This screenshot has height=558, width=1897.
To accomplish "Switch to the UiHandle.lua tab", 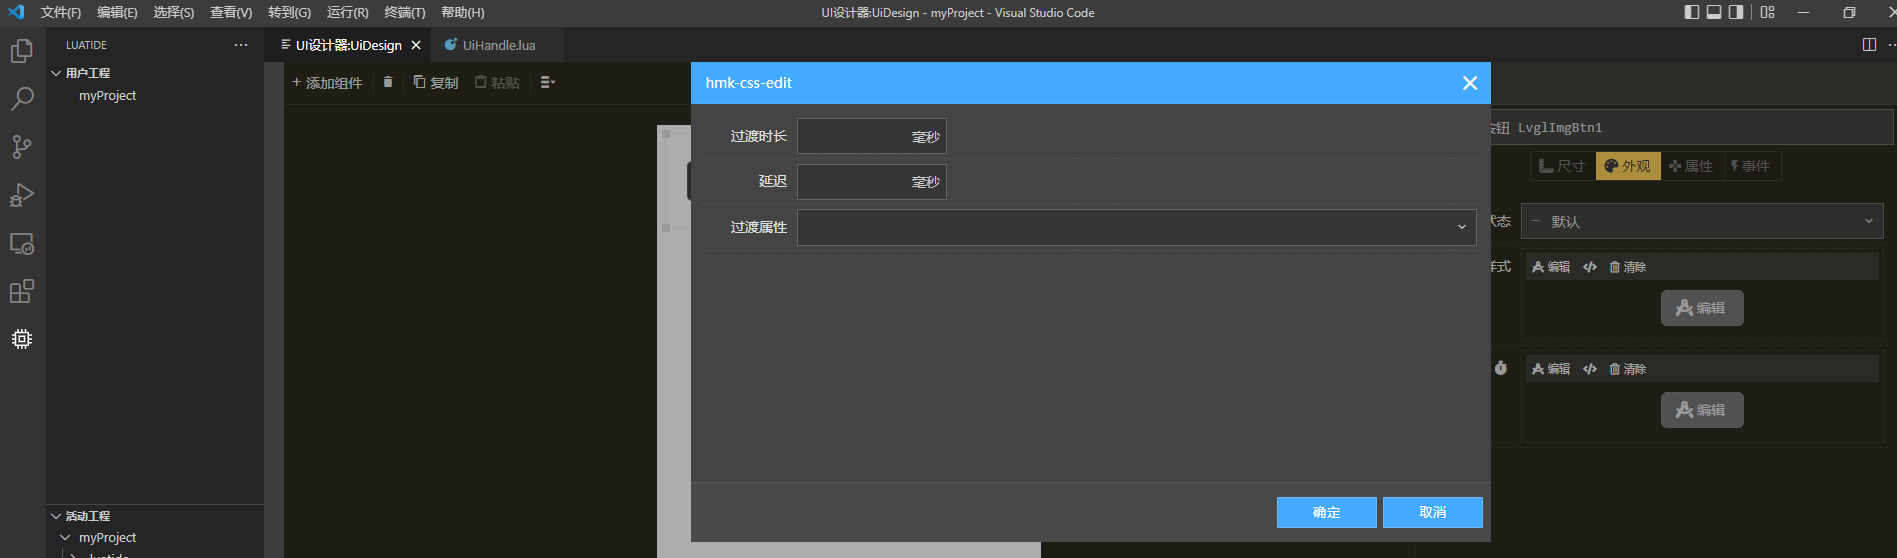I will [x=498, y=45].
